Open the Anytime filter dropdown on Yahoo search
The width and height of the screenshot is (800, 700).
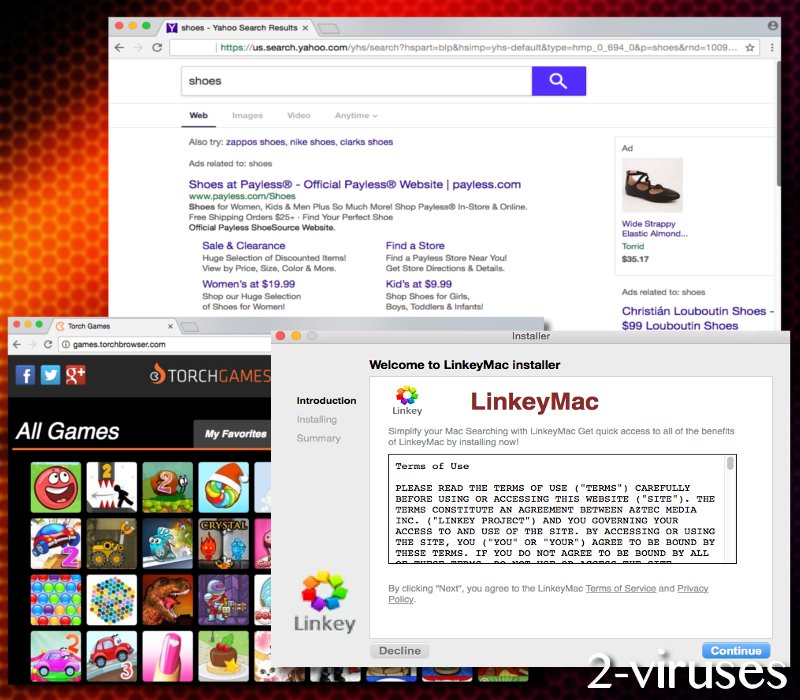(353, 115)
